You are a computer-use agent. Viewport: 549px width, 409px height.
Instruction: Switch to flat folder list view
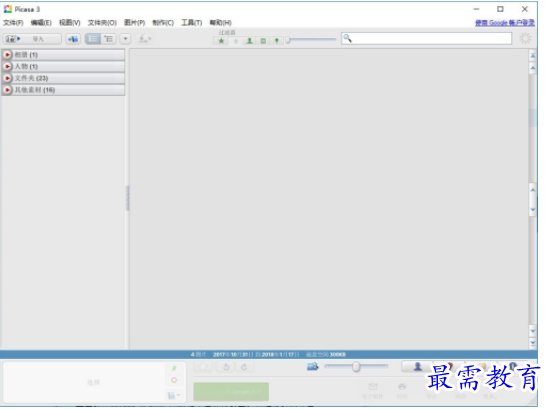[x=93, y=39]
